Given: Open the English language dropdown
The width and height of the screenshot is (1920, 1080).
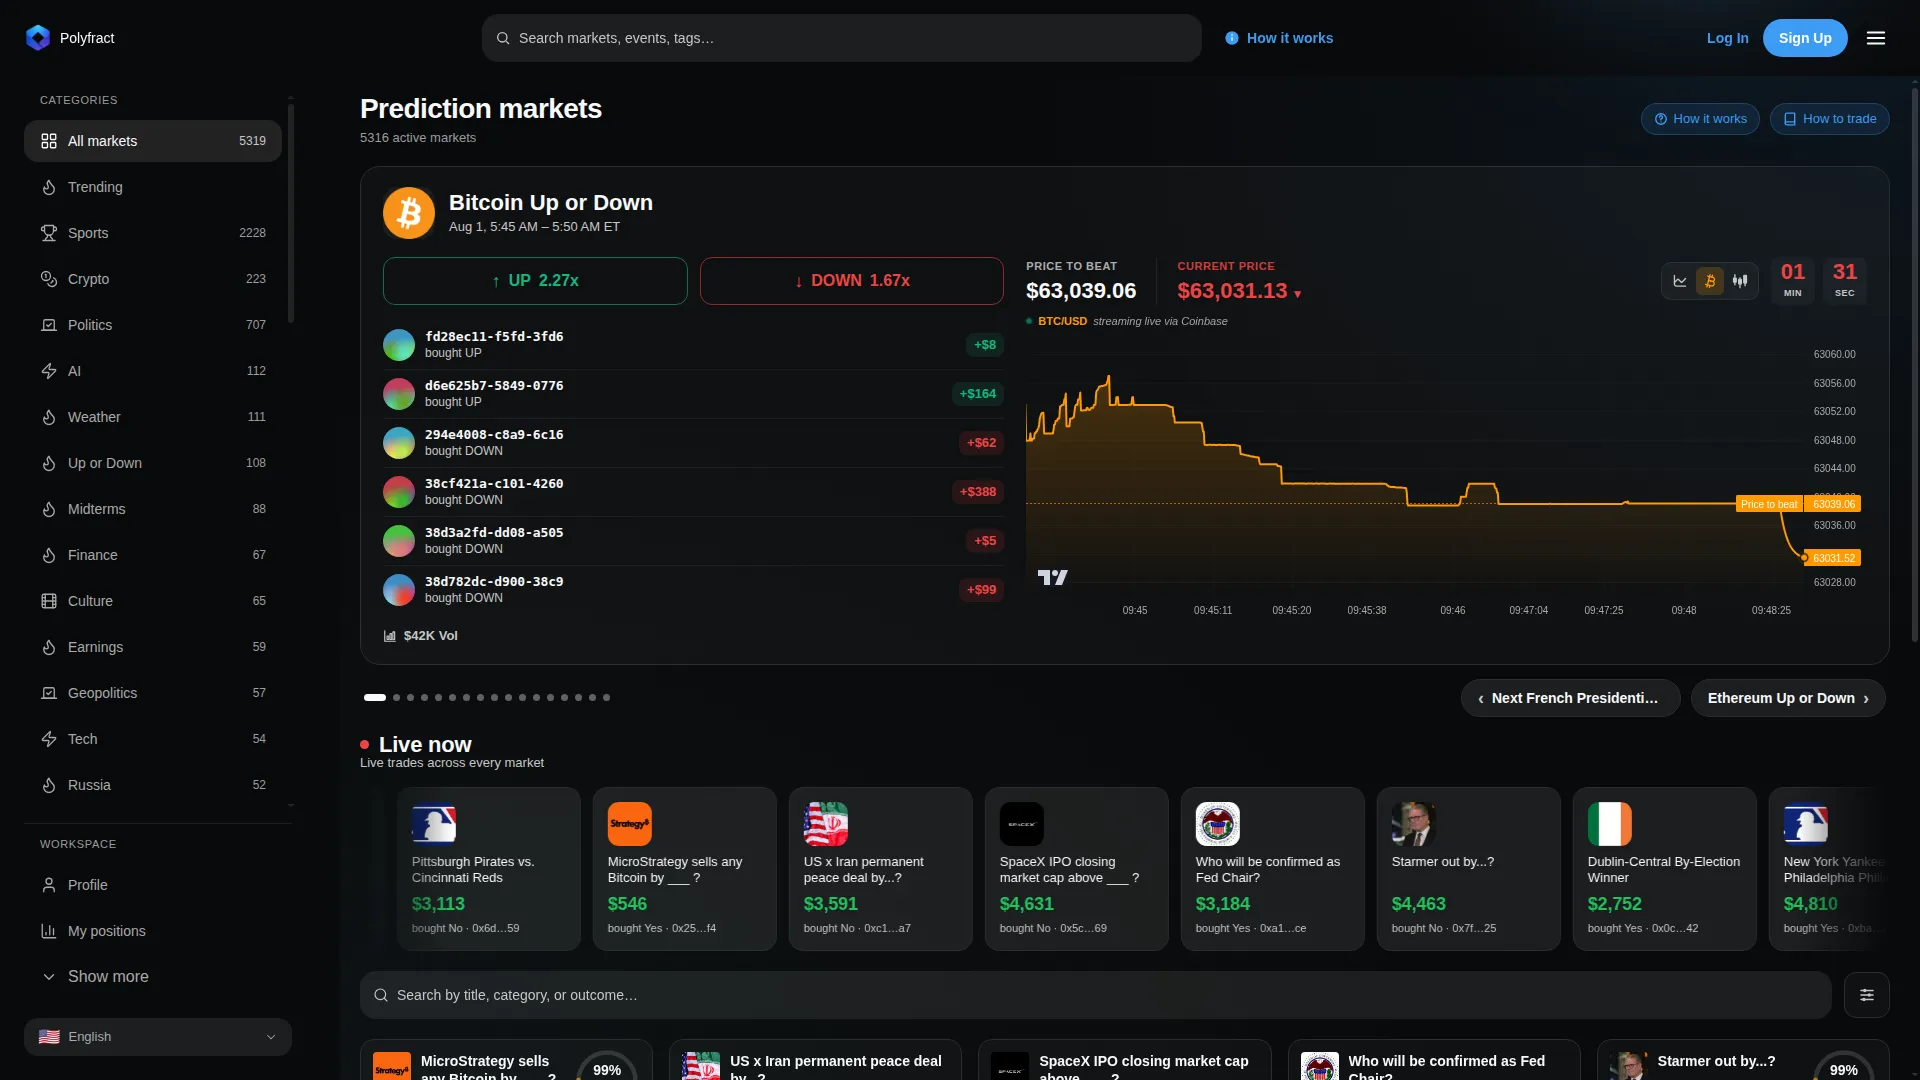Looking at the screenshot, I should (158, 1037).
